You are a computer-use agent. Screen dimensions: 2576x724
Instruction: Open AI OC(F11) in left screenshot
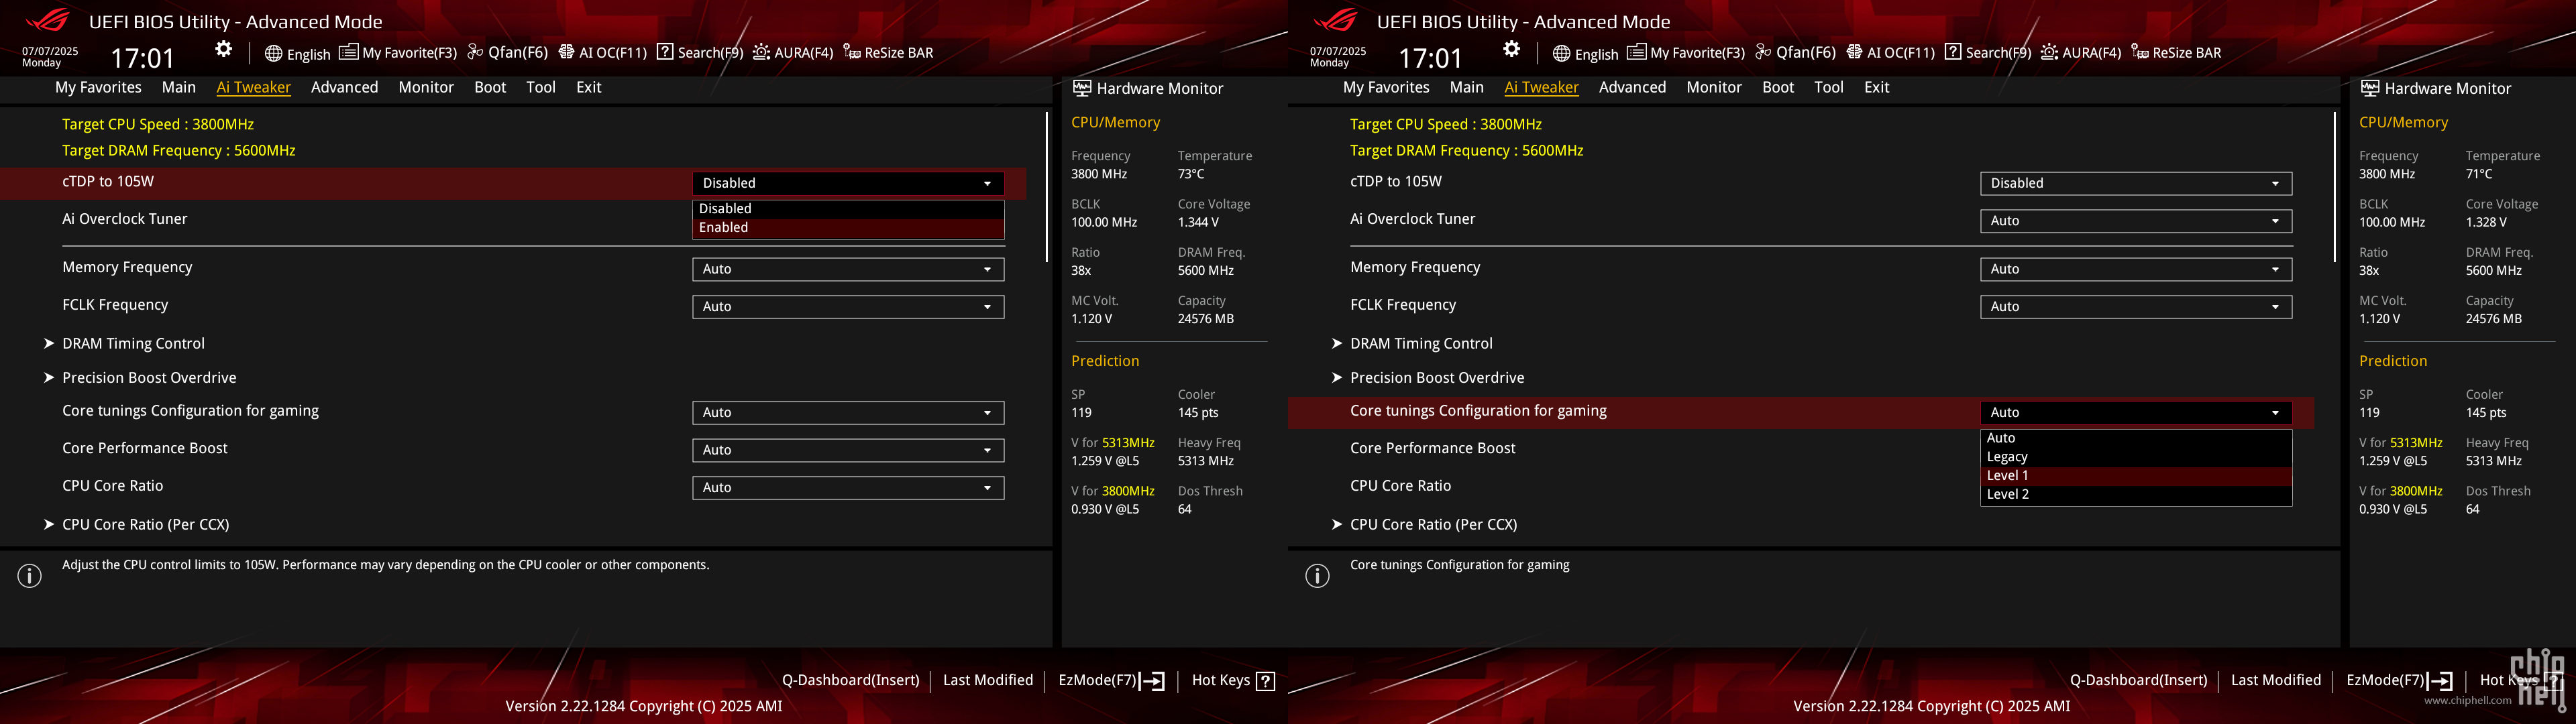pyautogui.click(x=602, y=53)
